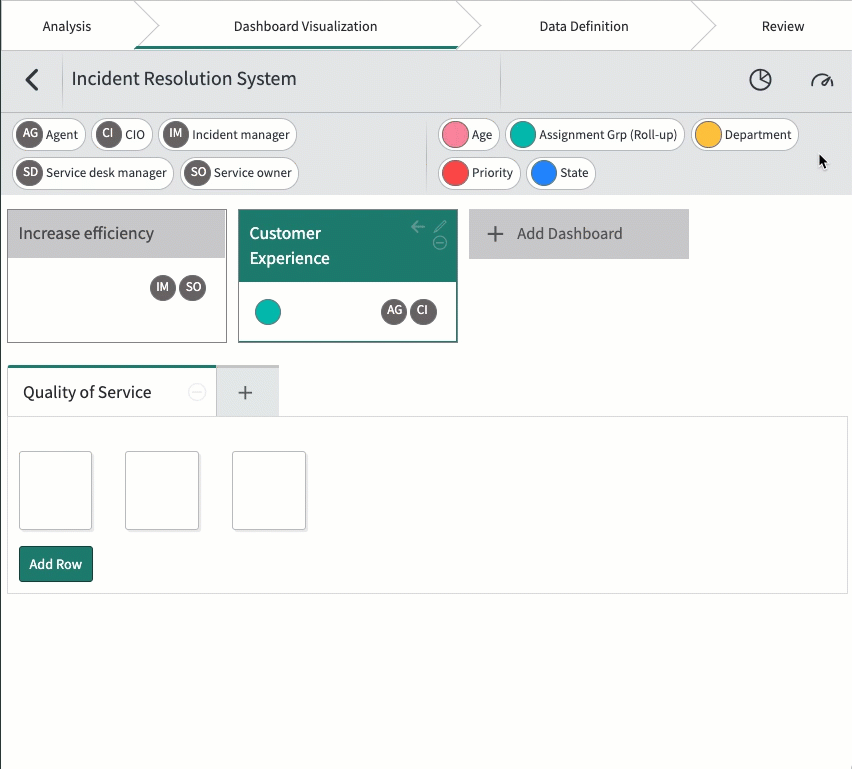Screen dimensions: 852x769
Task: Click AG badge on Customer Experience card
Action: (x=394, y=311)
